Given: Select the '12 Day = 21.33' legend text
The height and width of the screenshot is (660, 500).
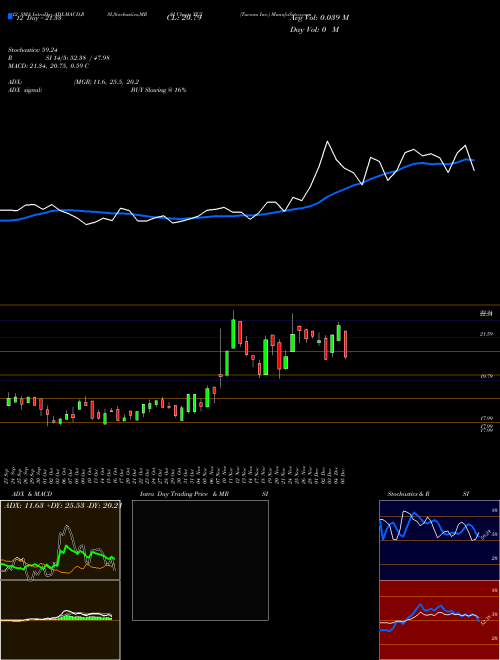Looking at the screenshot, I should coord(37,18).
